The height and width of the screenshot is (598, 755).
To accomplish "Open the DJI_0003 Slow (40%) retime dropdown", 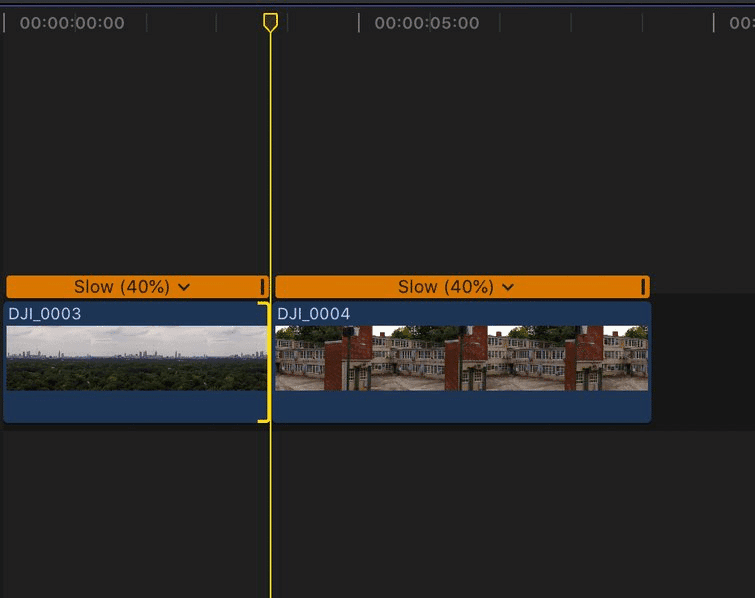I will point(184,287).
